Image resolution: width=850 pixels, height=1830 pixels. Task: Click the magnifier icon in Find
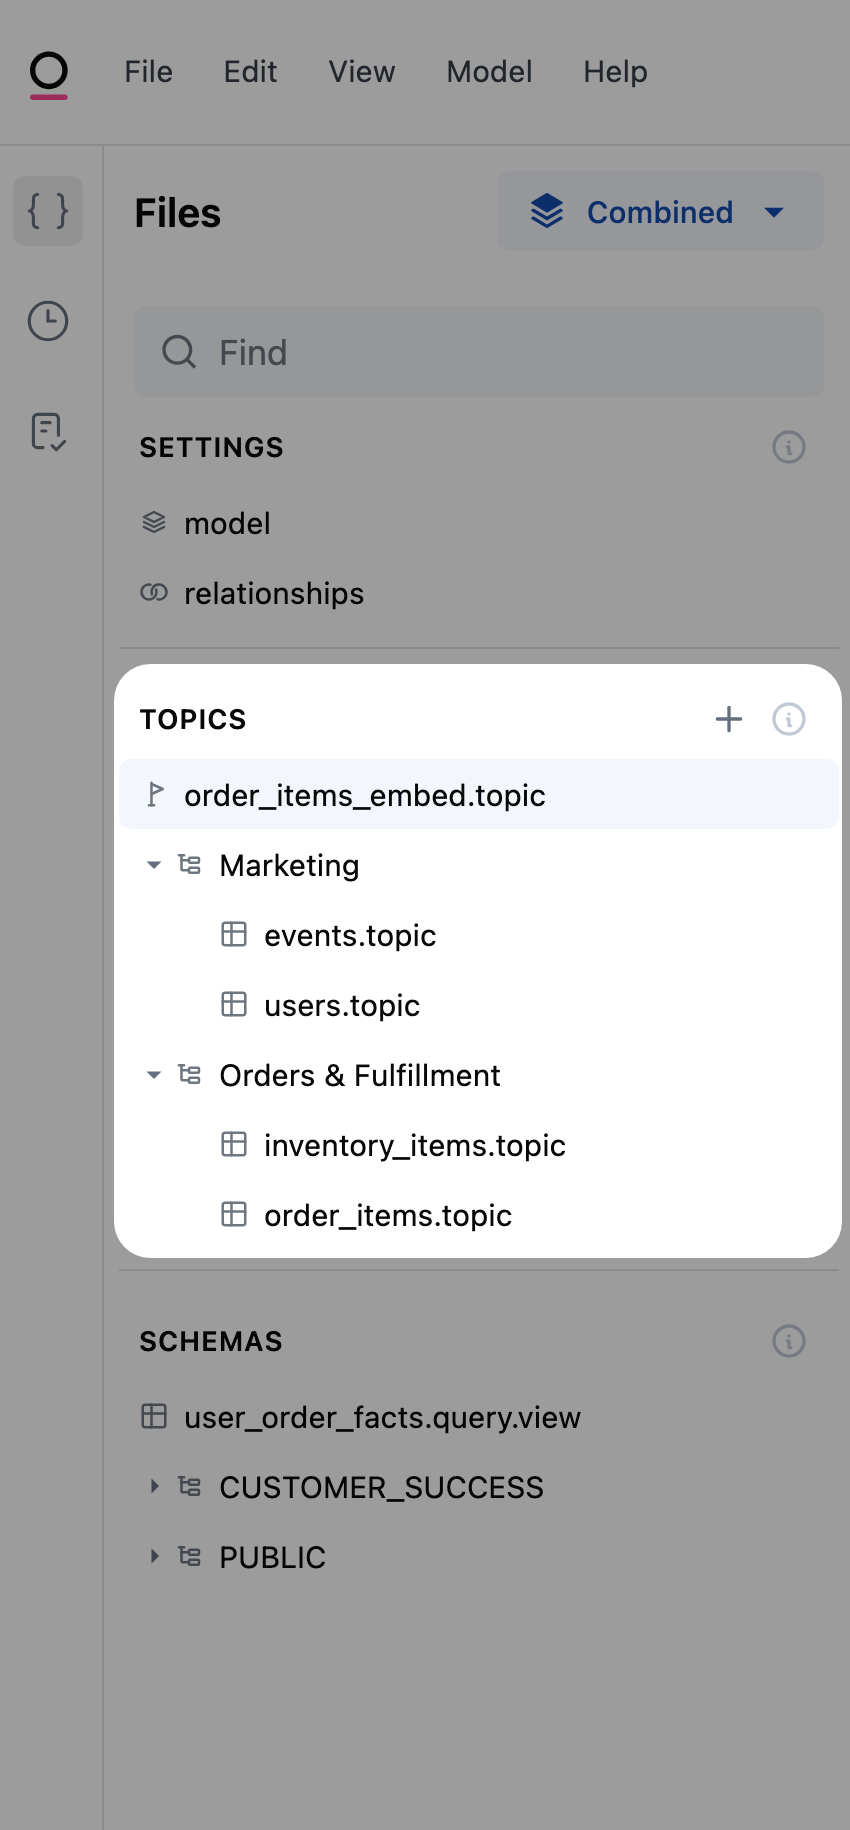[x=179, y=352]
